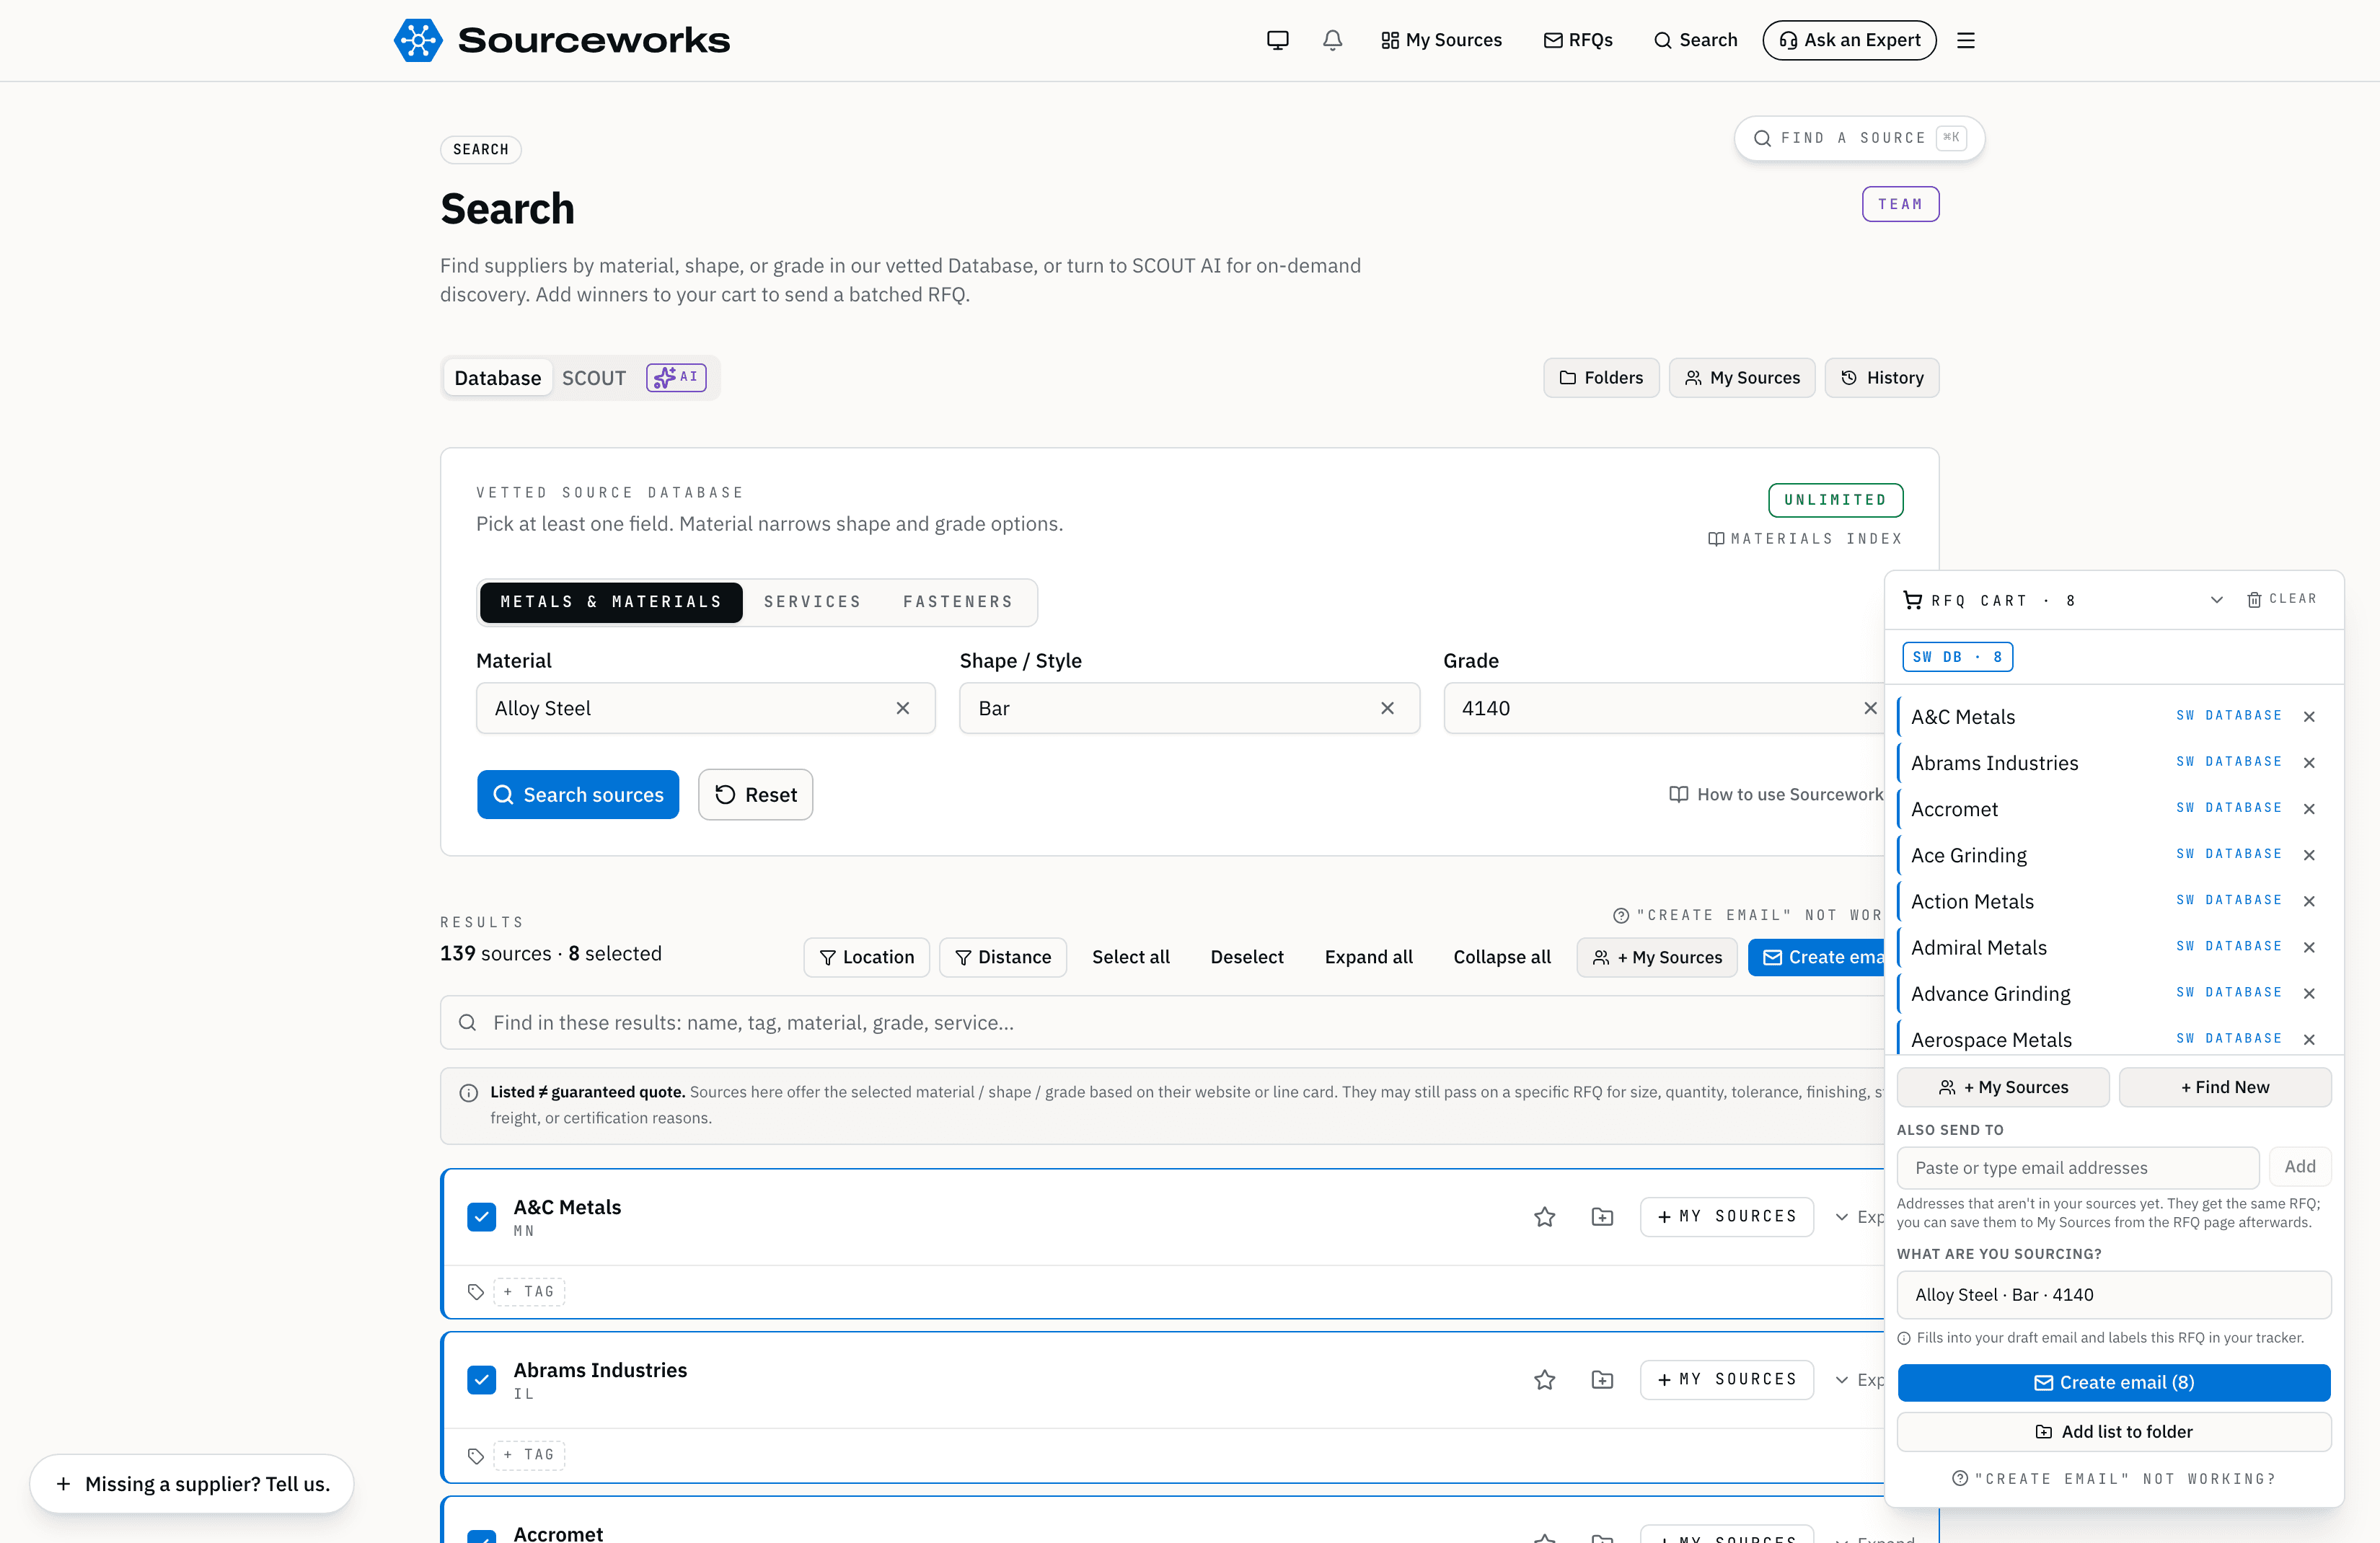Focus the paste email addresses field
Screen dimensions: 2380x1543
tap(2077, 1167)
